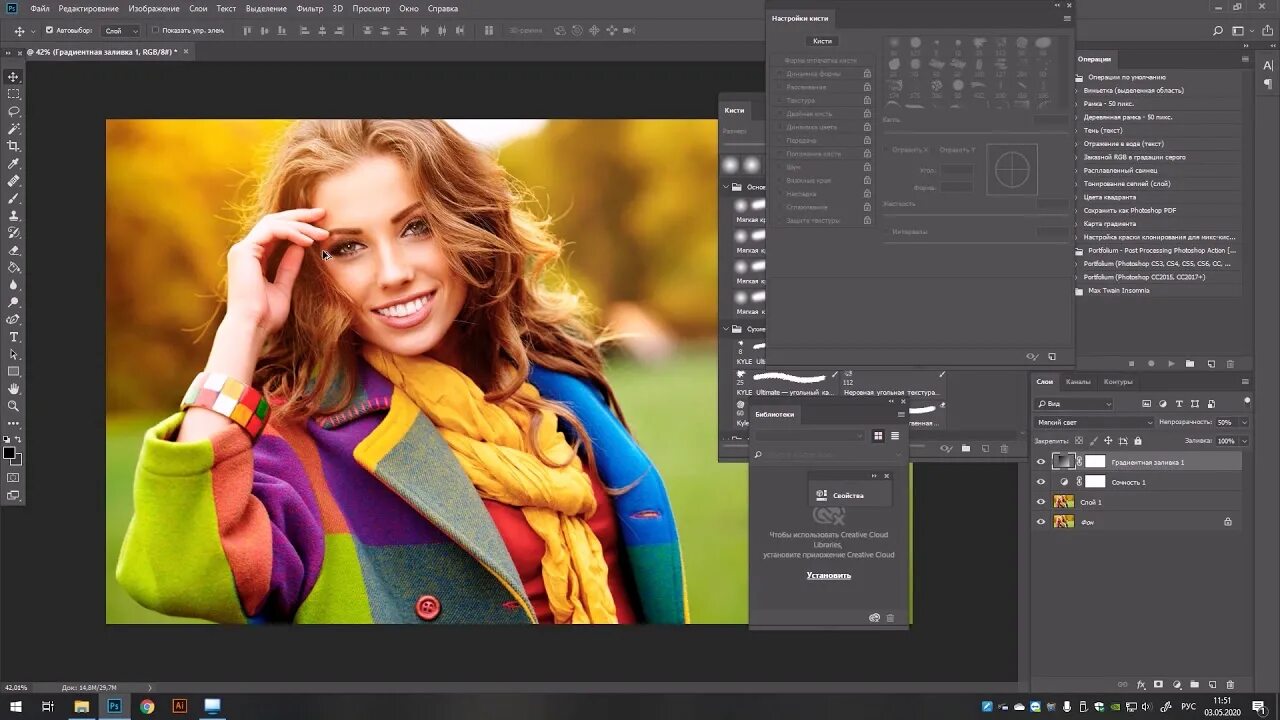
Task: Click the foreground color swatch
Action: pyautogui.click(x=9, y=453)
